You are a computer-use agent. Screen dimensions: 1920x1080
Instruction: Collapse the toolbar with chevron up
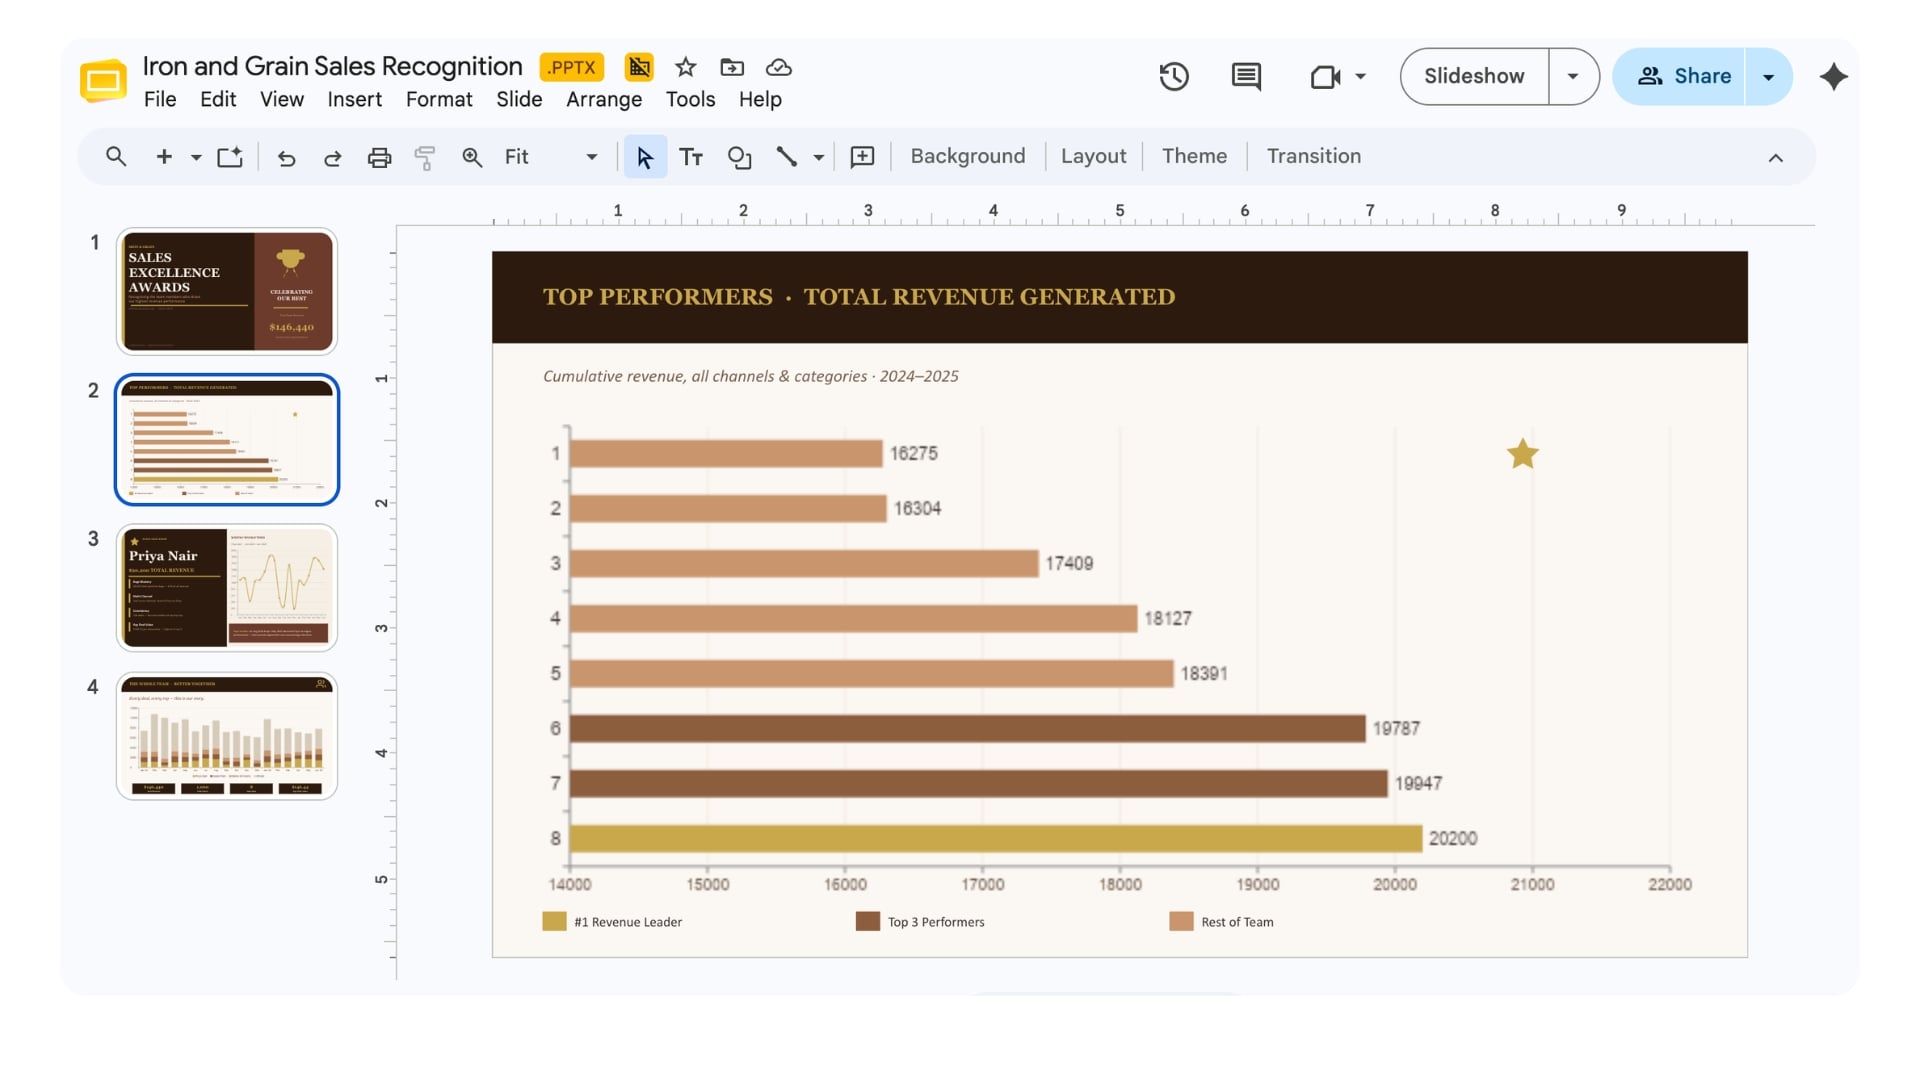click(1776, 158)
